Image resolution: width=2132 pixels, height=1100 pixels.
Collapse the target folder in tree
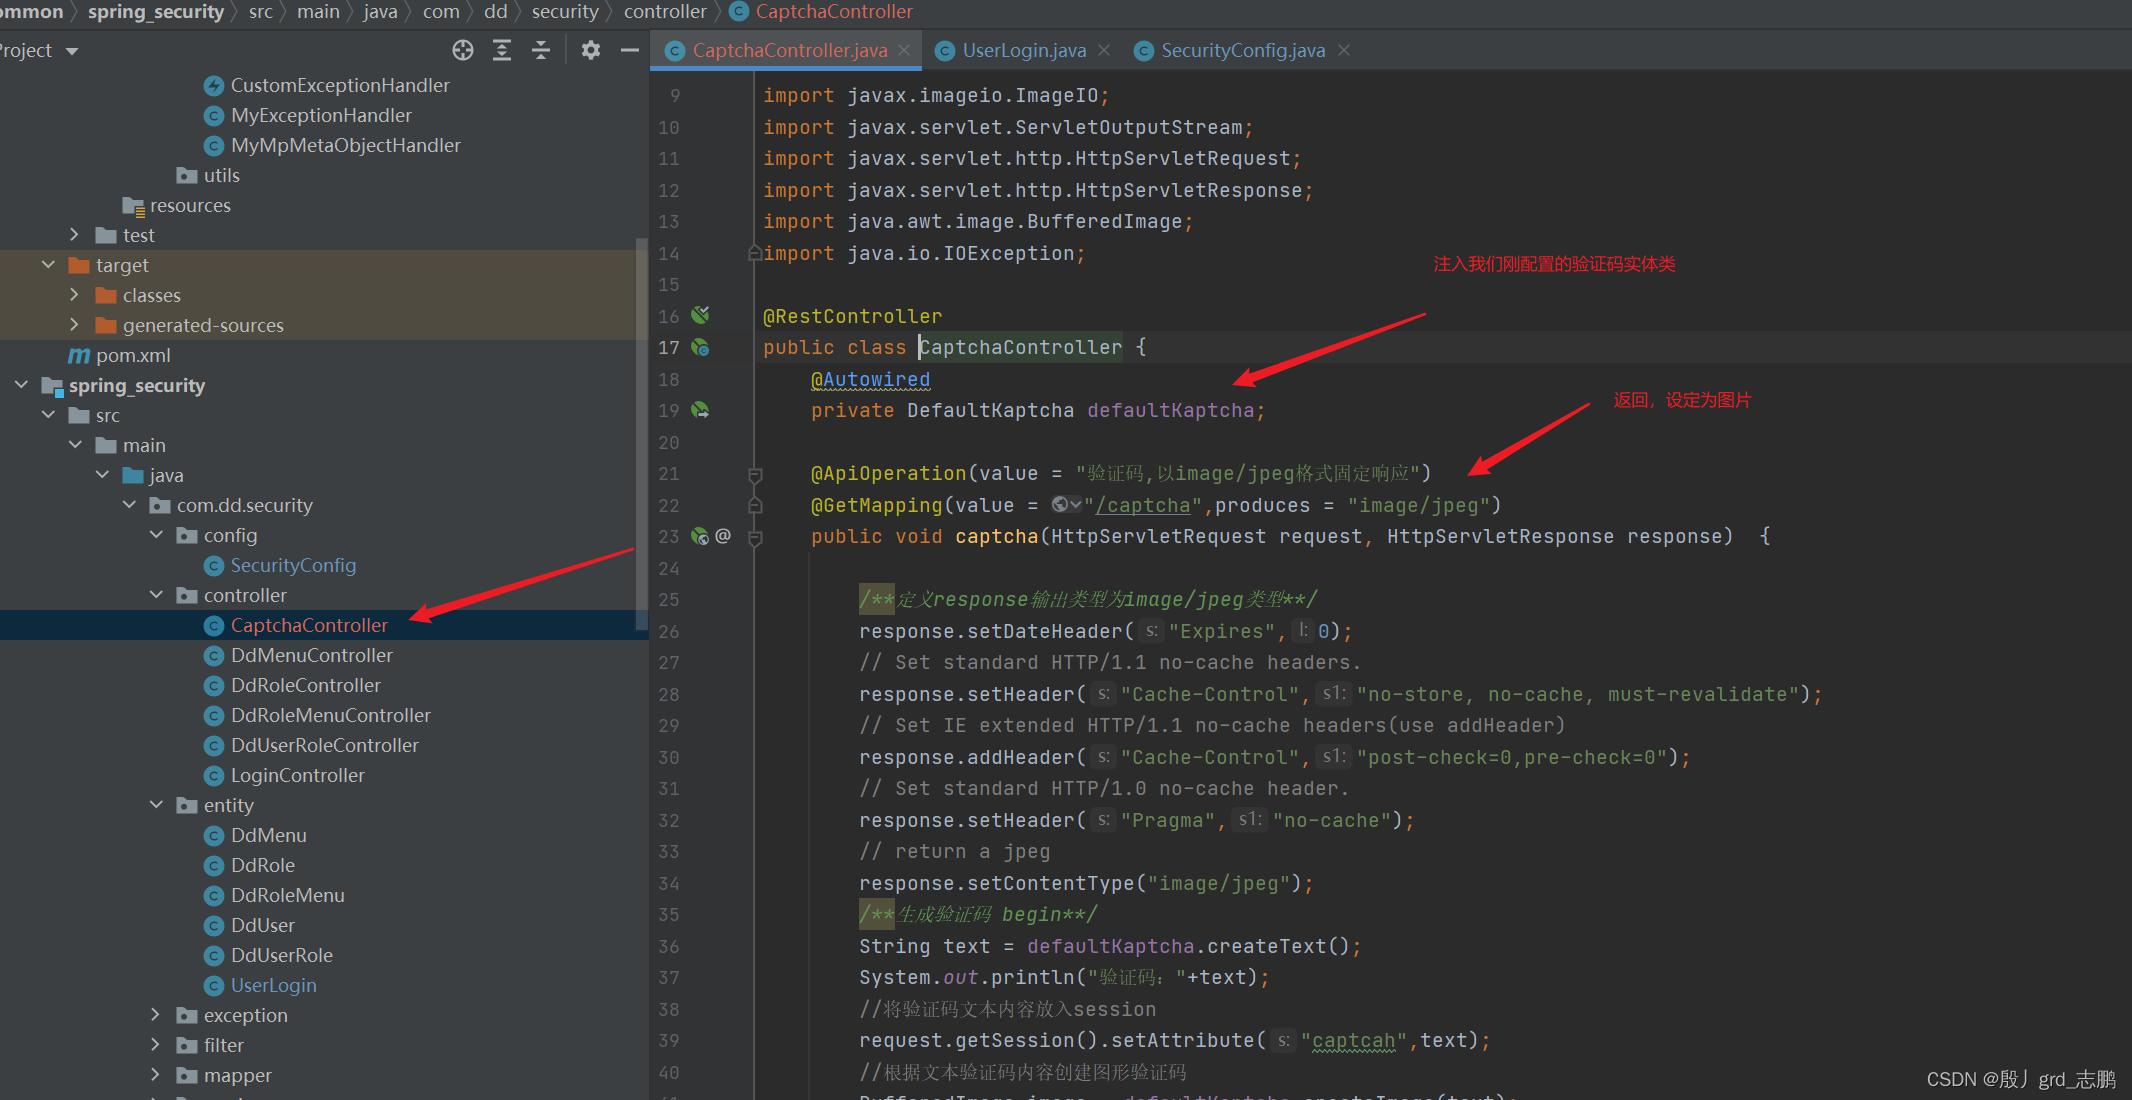pos(48,265)
